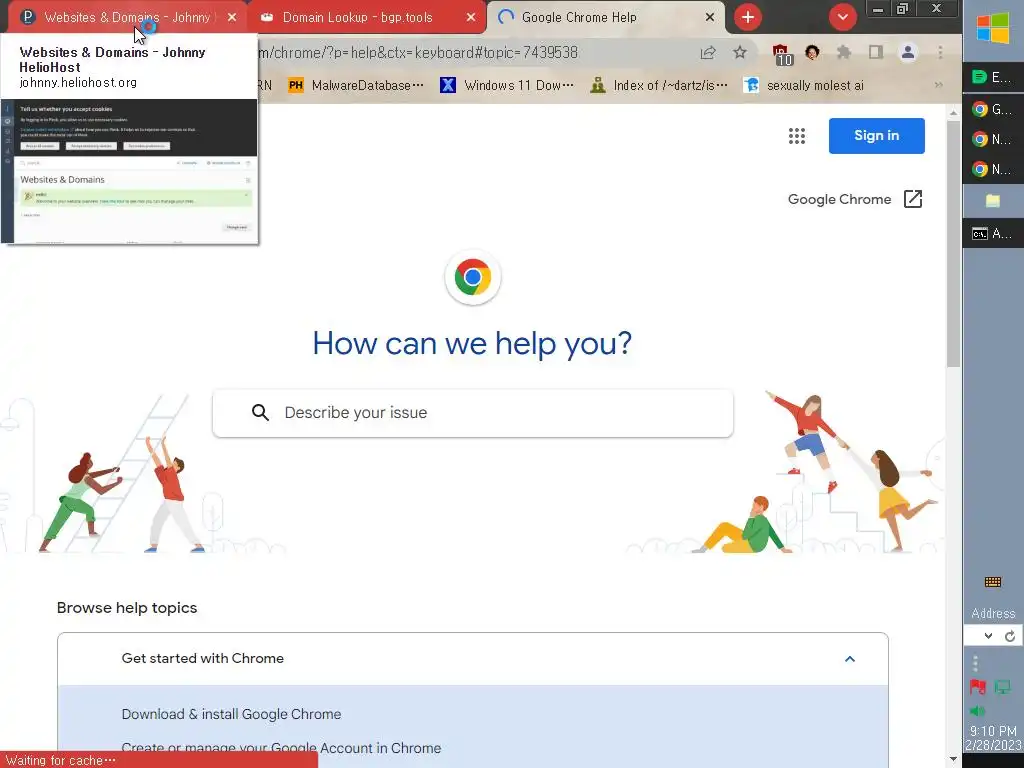The height and width of the screenshot is (768, 1024).
Task: Close the Google Chrome Help tab
Action: [x=710, y=18]
